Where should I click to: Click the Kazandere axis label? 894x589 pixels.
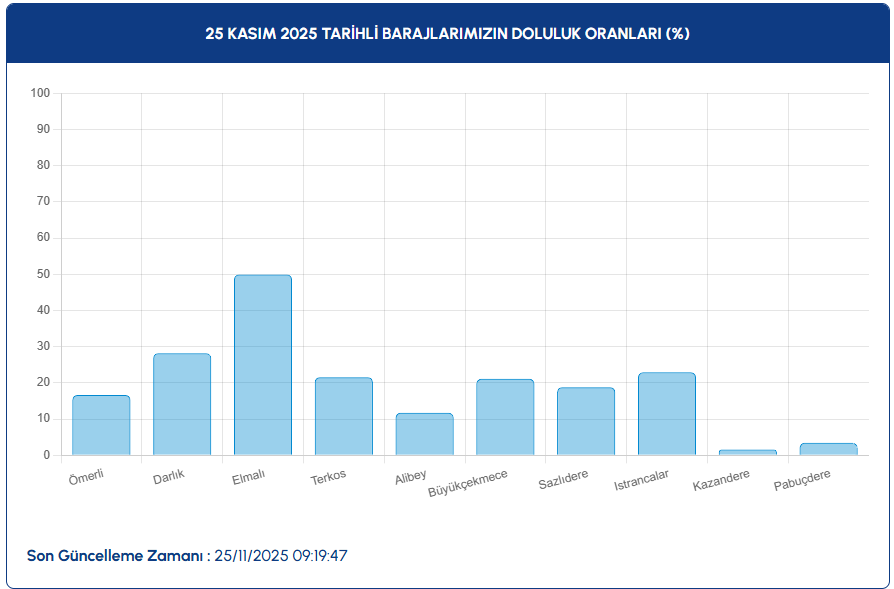click(x=721, y=481)
